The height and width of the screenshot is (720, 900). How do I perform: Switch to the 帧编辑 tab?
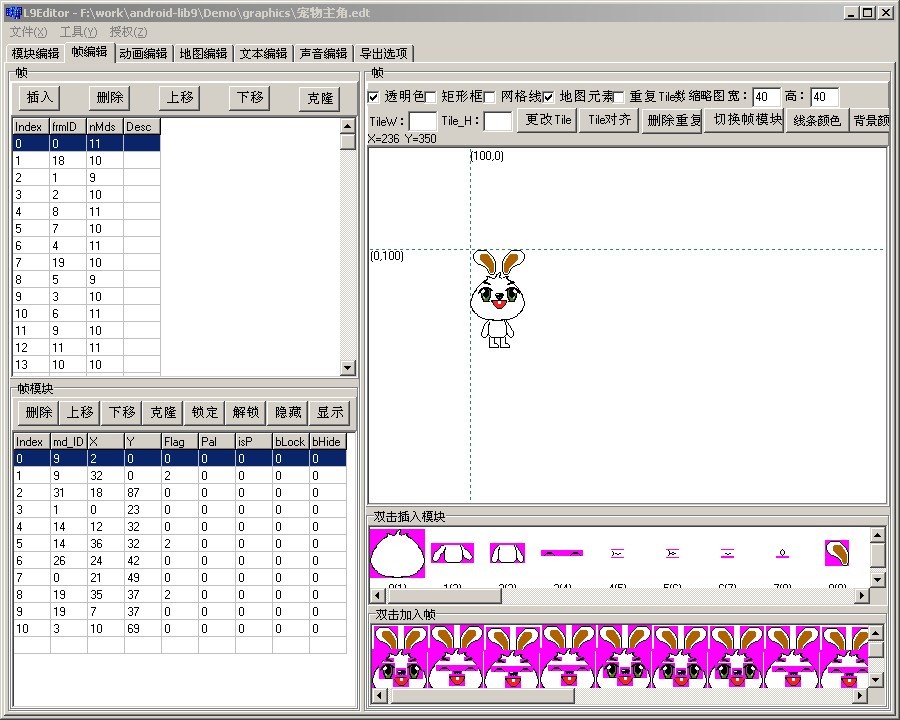pyautogui.click(x=90, y=52)
